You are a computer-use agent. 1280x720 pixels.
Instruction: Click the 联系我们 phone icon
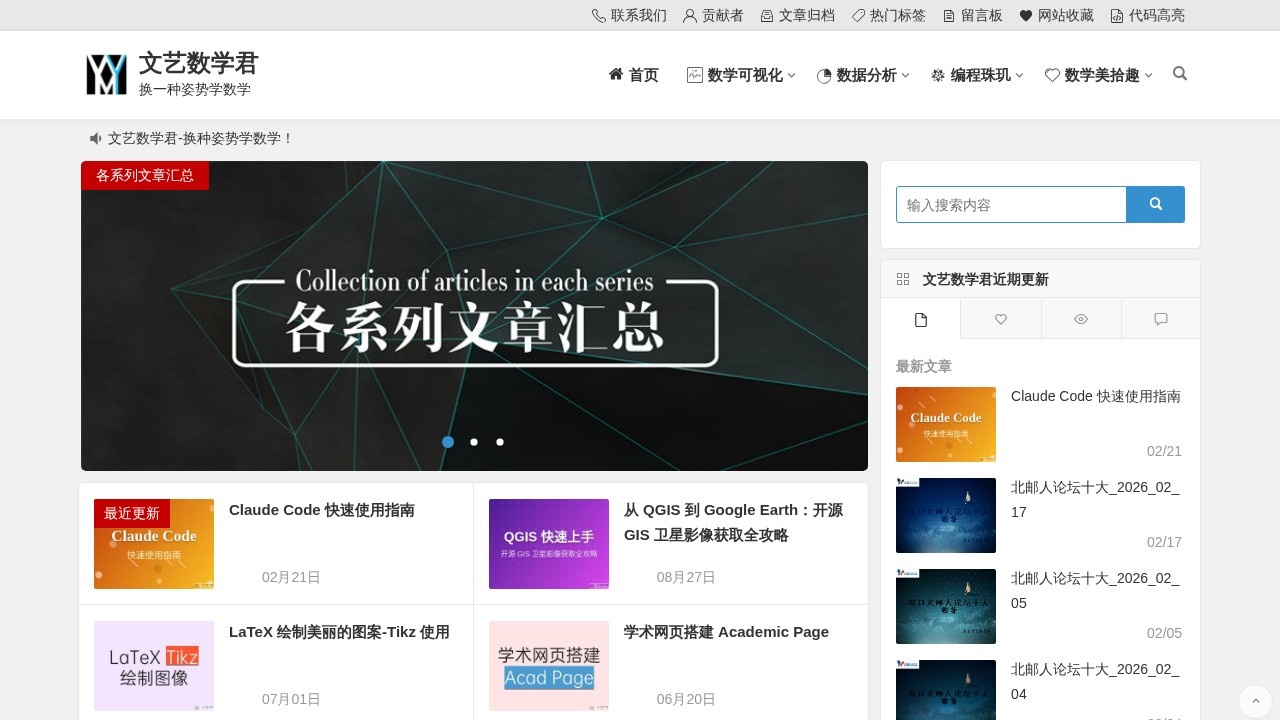tap(598, 15)
